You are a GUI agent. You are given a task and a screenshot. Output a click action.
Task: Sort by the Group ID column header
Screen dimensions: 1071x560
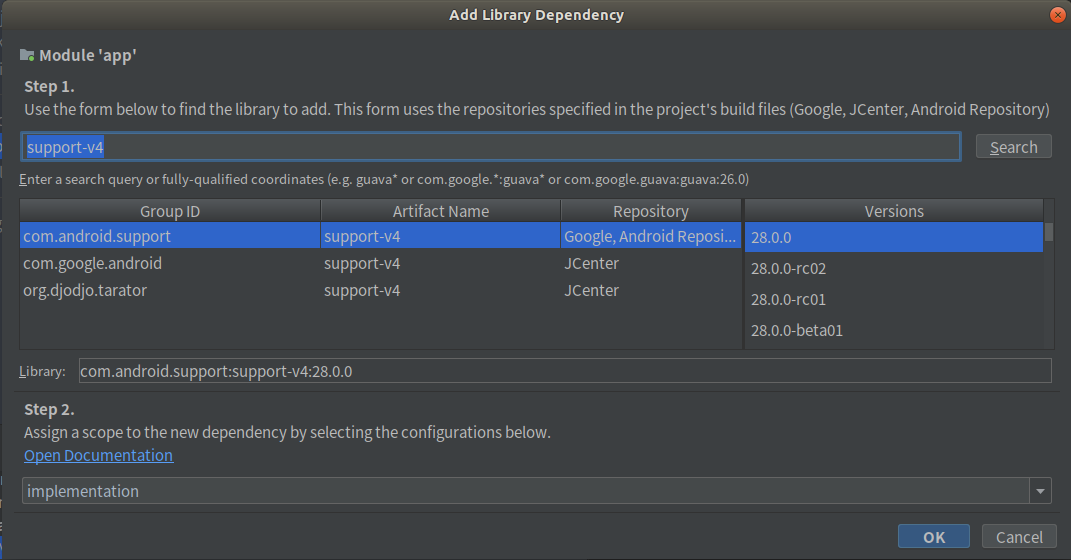click(x=170, y=211)
